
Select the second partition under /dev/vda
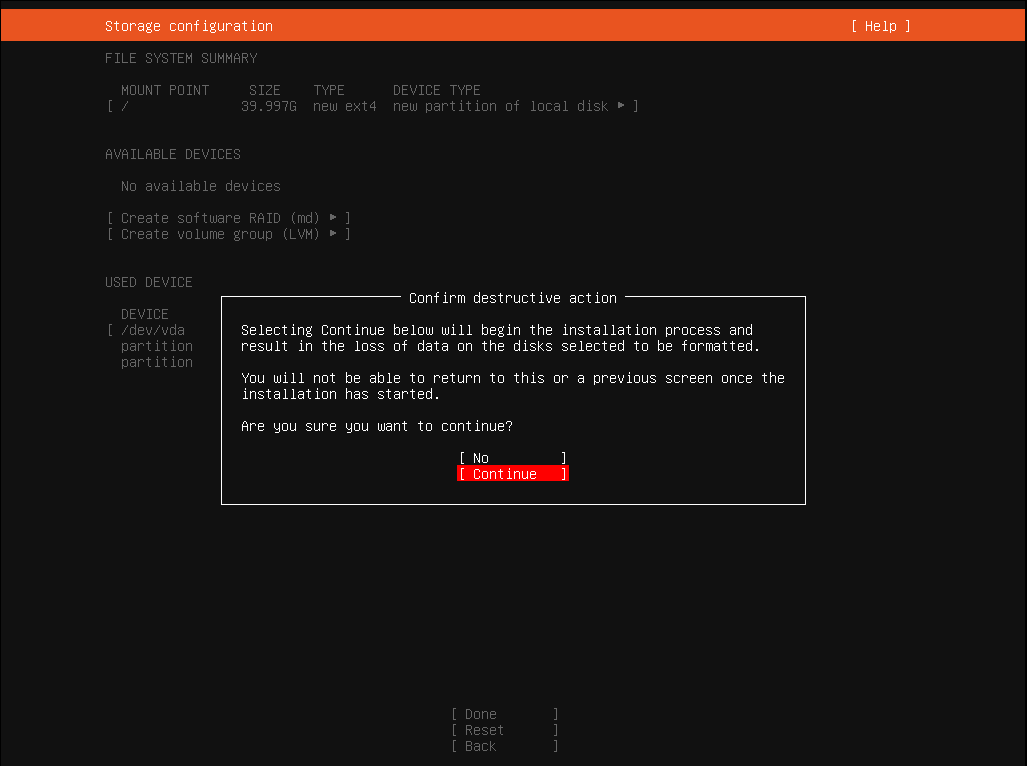156,361
